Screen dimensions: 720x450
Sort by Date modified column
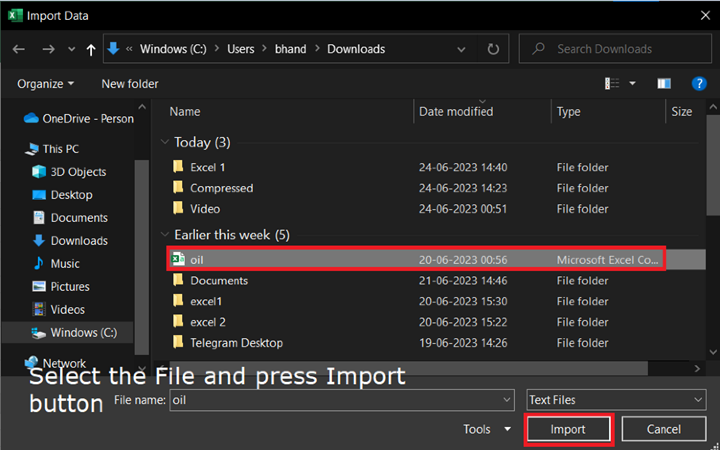tap(456, 112)
